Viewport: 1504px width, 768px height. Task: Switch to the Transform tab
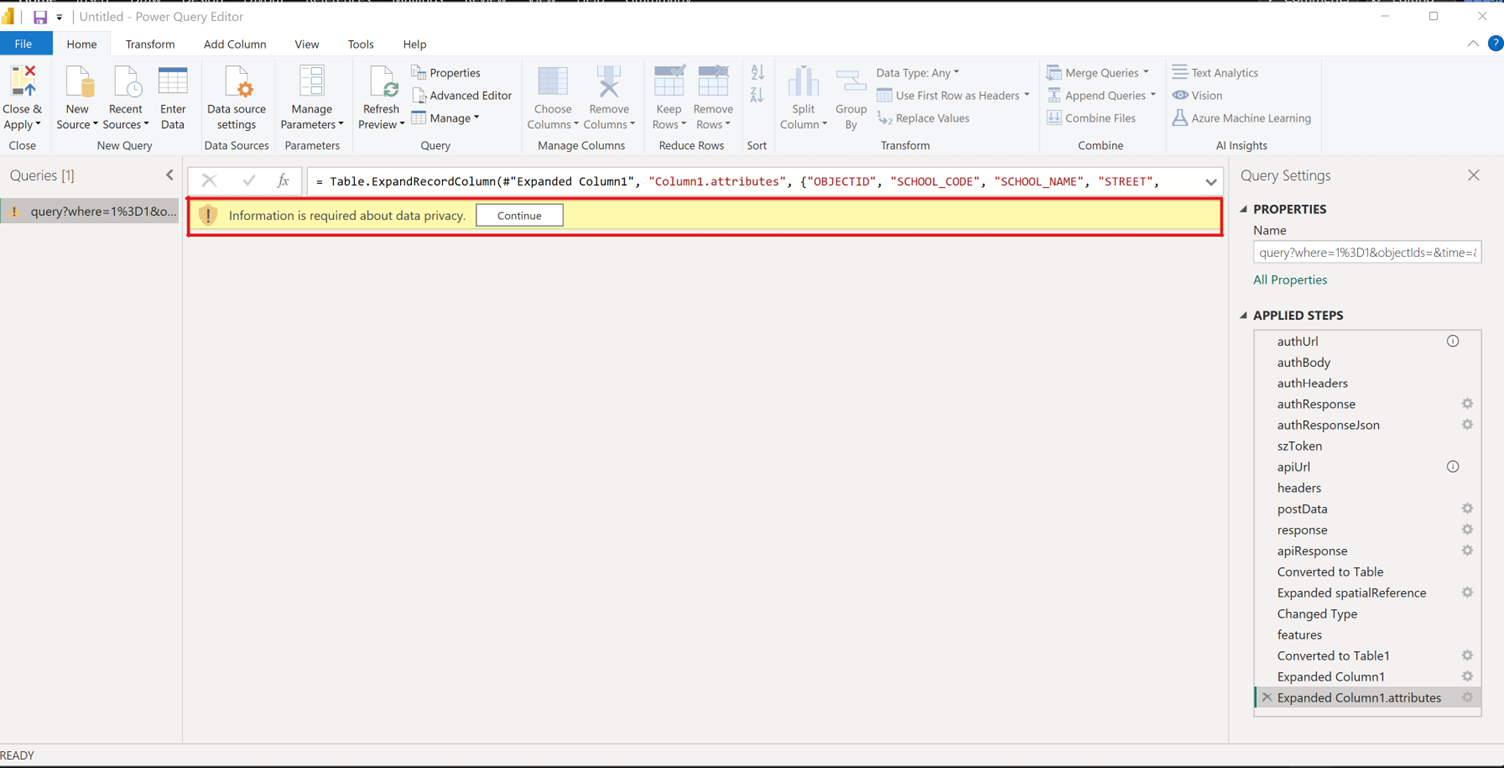pos(150,44)
